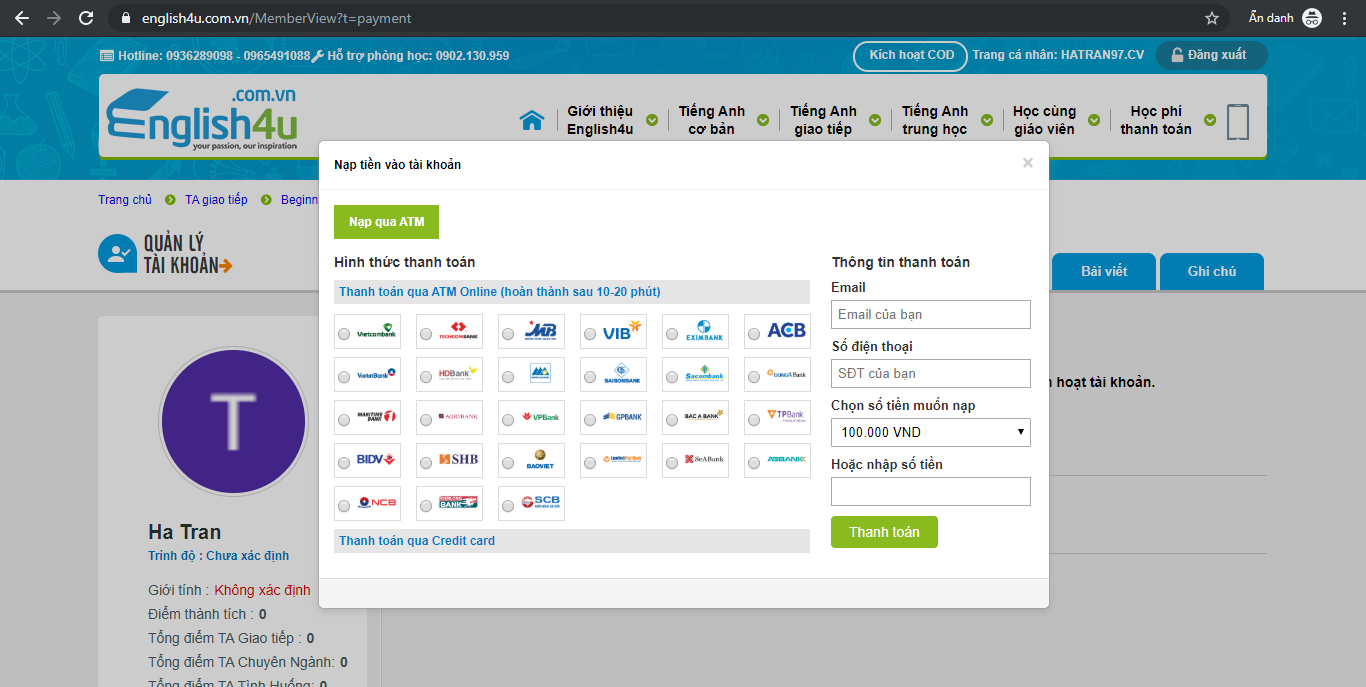Open the TA giao tiếp breadcrumb link
The width and height of the screenshot is (1366, 687).
pyautogui.click(x=216, y=200)
